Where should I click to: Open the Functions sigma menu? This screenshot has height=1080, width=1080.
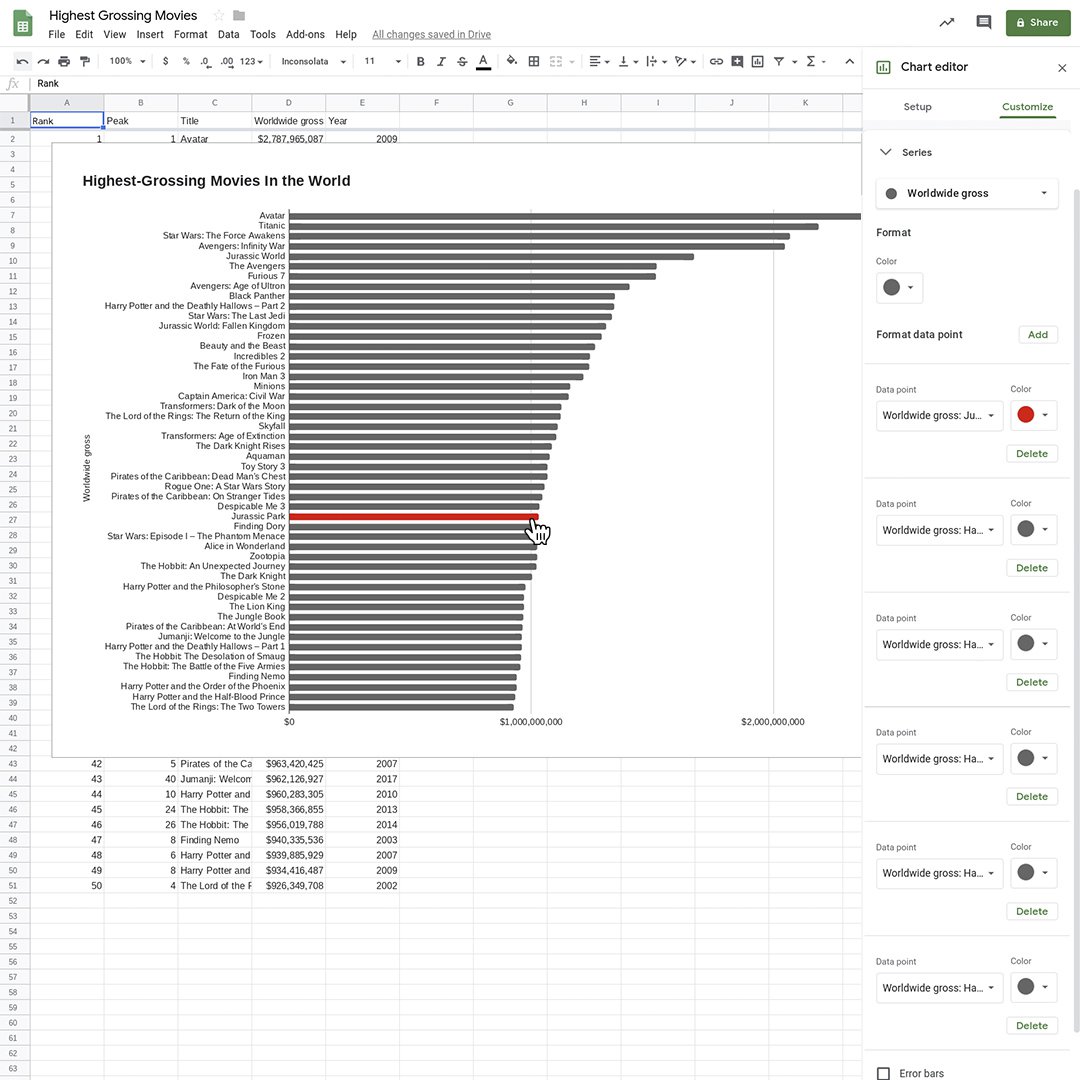click(816, 61)
